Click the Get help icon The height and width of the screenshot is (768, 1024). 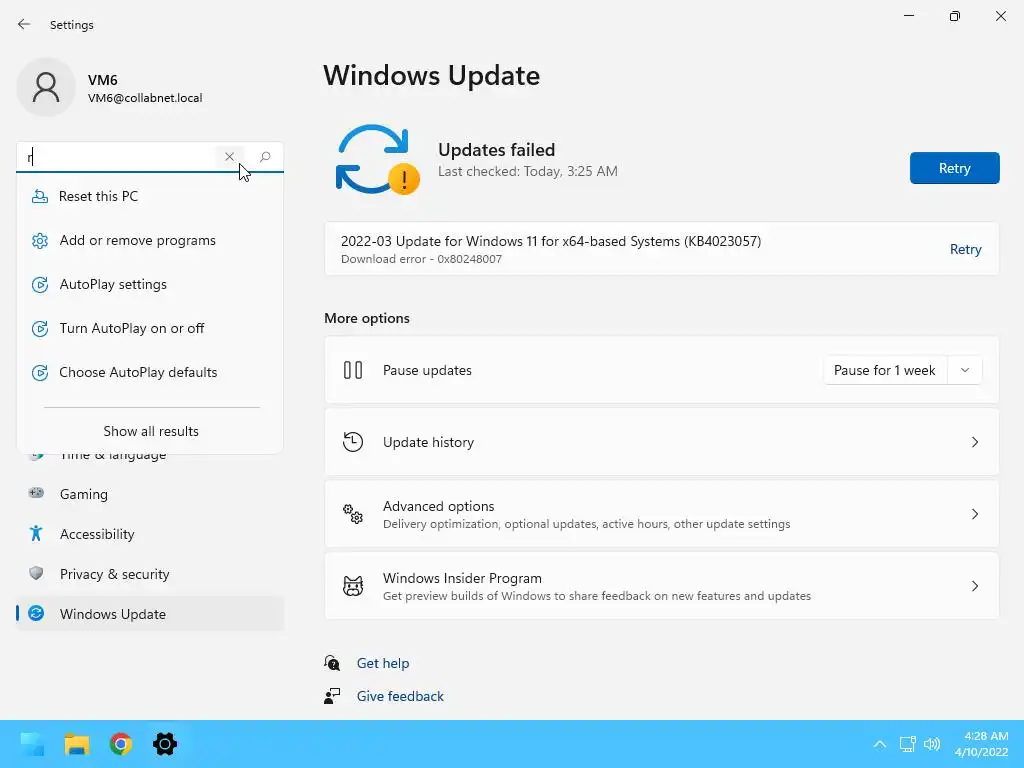332,663
